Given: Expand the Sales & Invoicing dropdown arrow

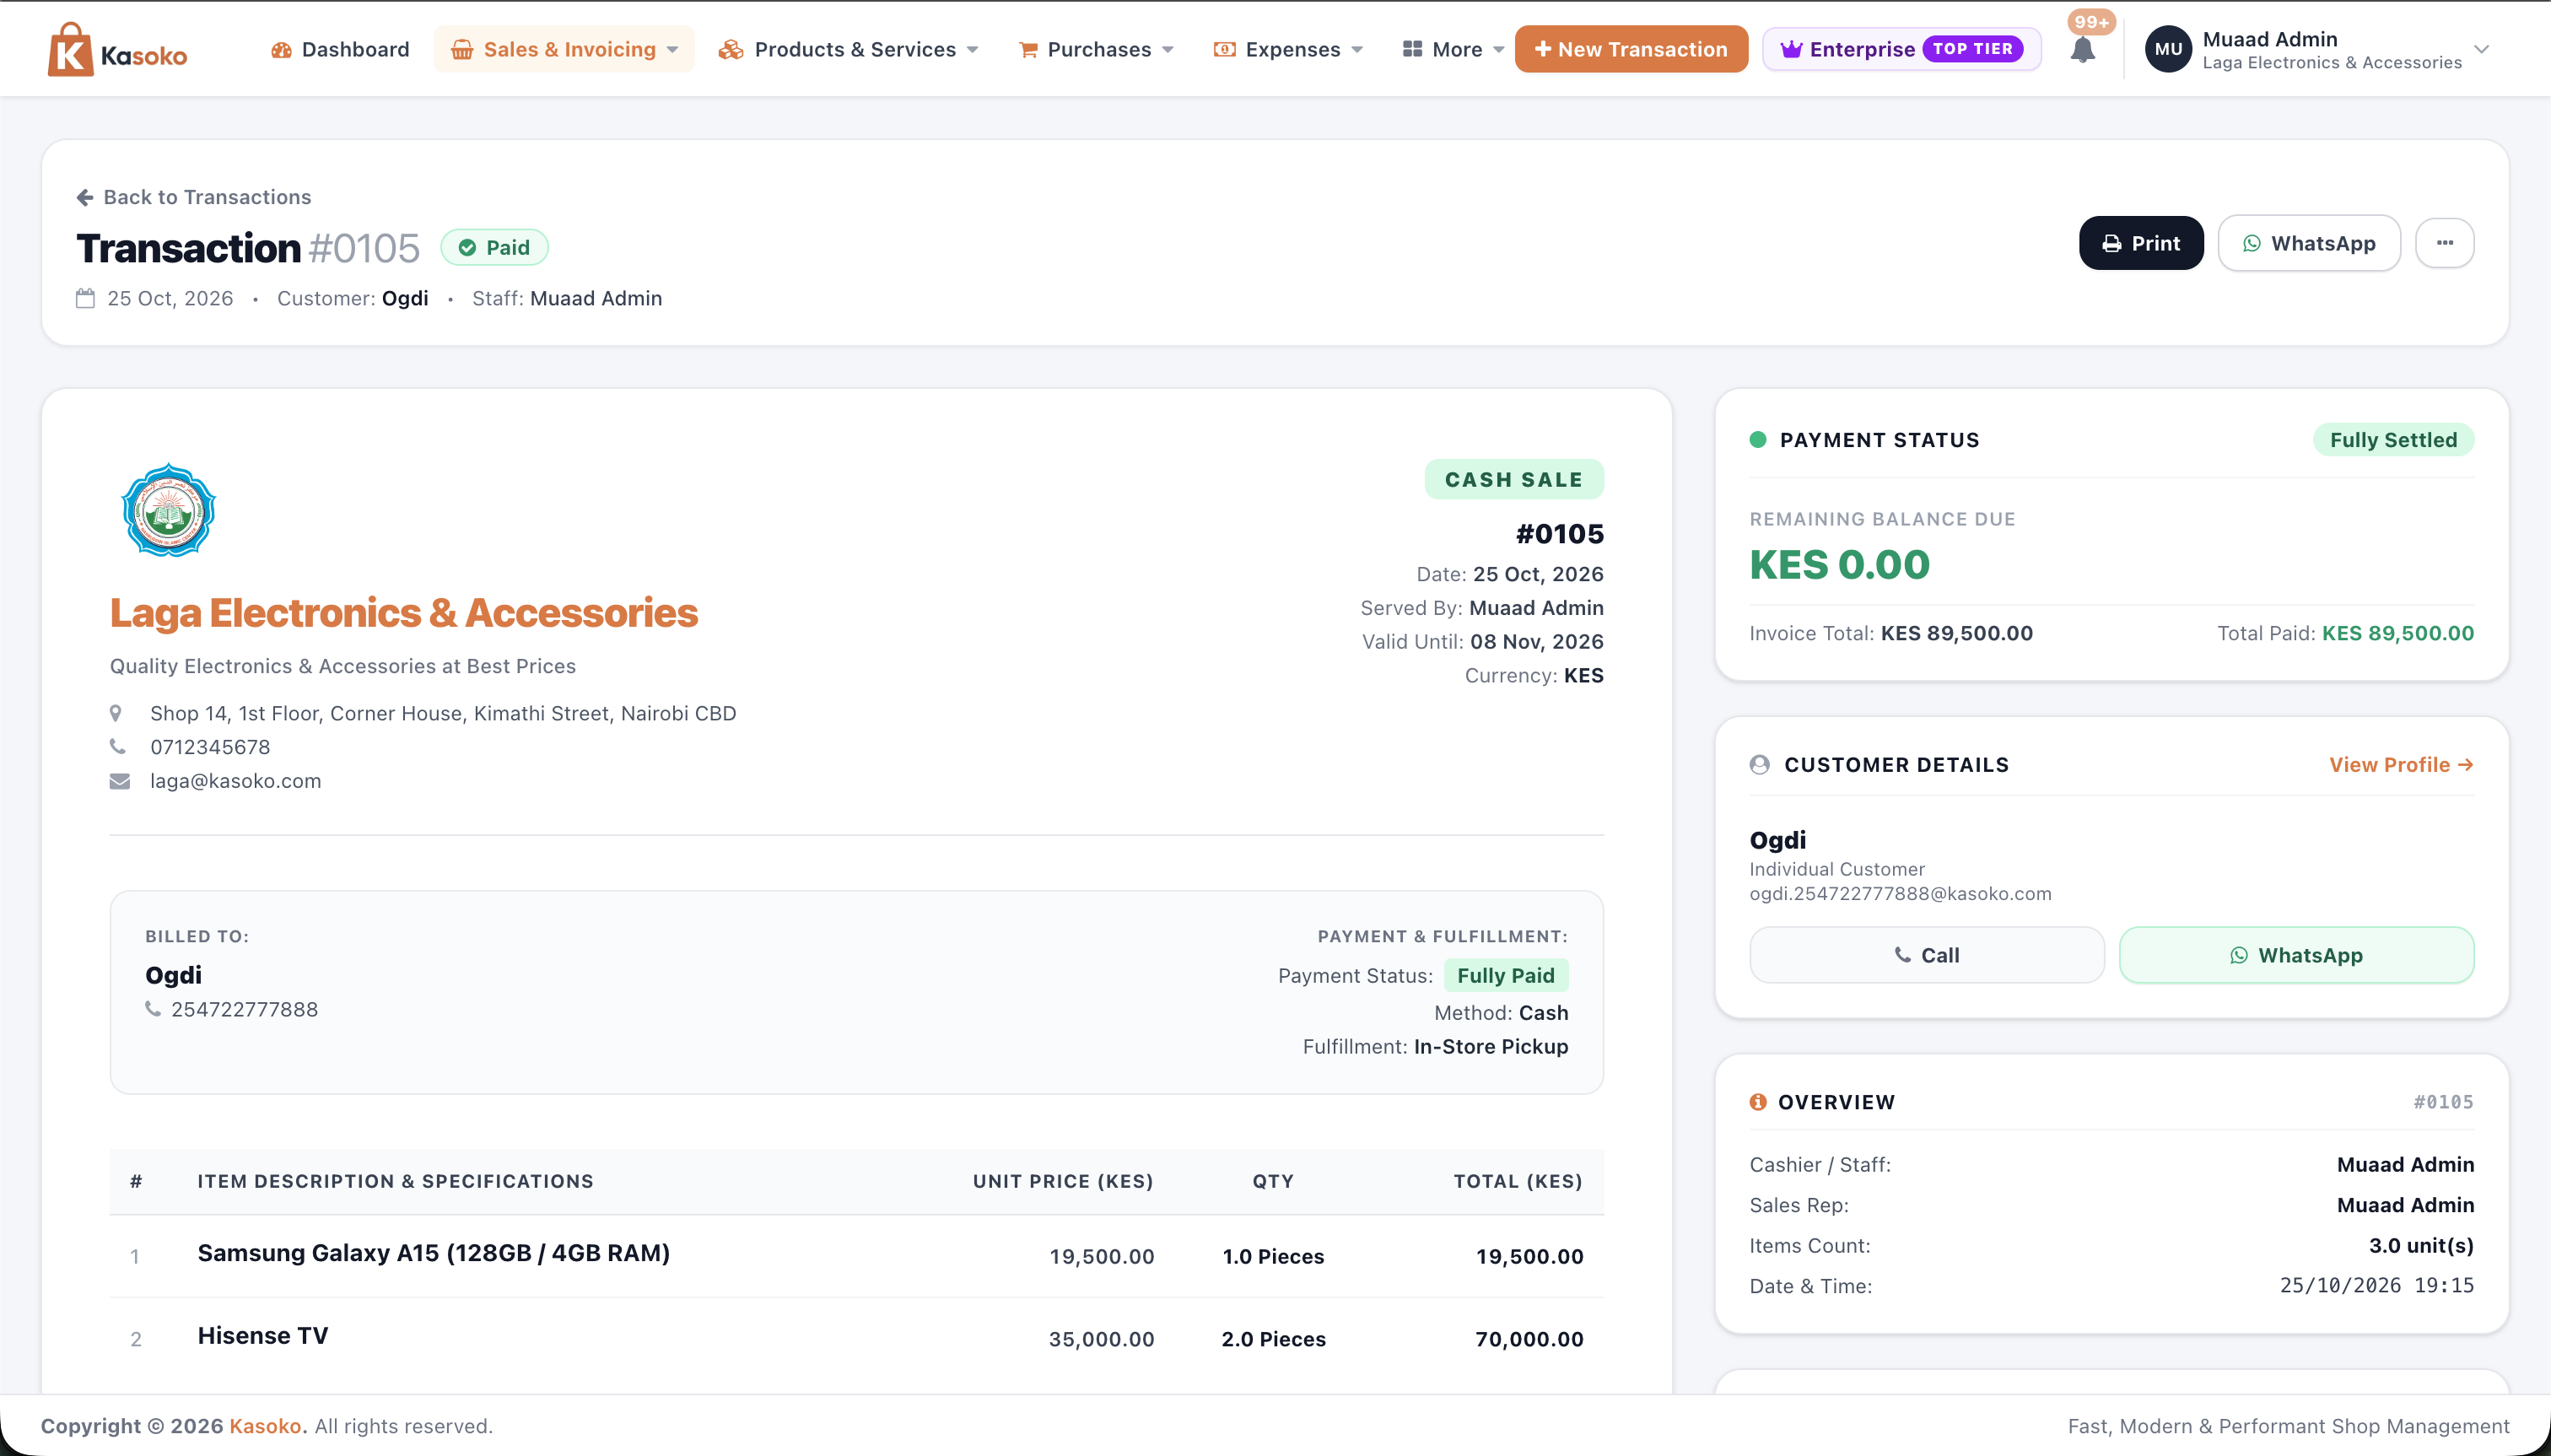Looking at the screenshot, I should [673, 50].
